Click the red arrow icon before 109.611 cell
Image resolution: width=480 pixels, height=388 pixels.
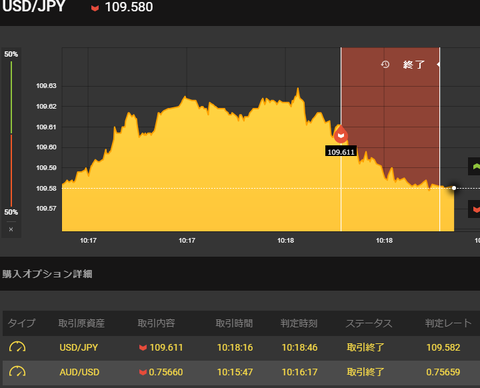pos(143,348)
